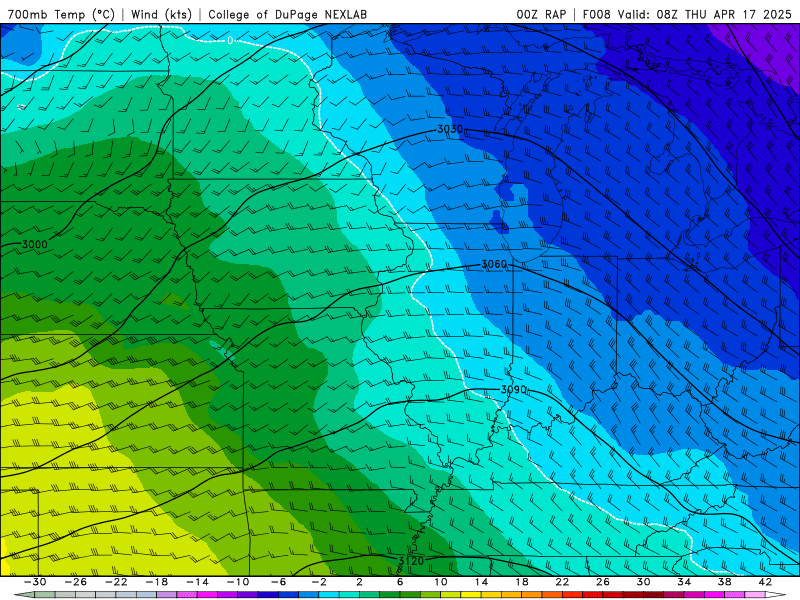This screenshot has width=800, height=600.
Task: Click the 6 color scale label
Action: 399,582
